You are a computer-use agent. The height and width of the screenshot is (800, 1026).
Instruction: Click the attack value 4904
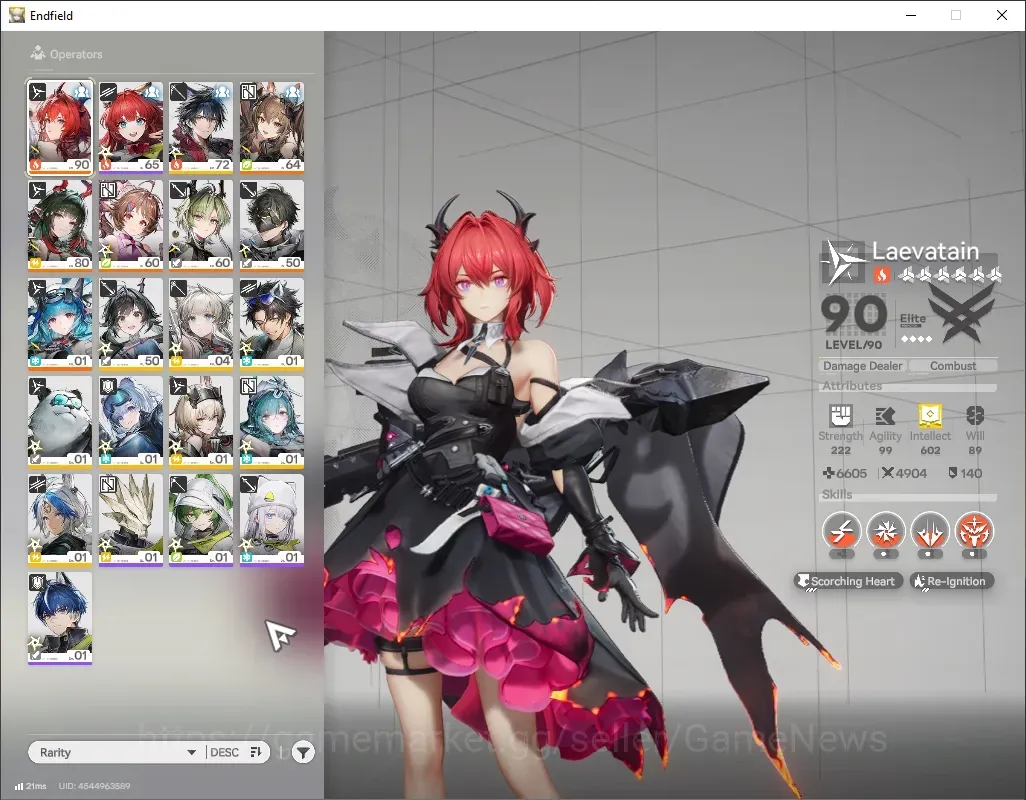click(x=904, y=473)
